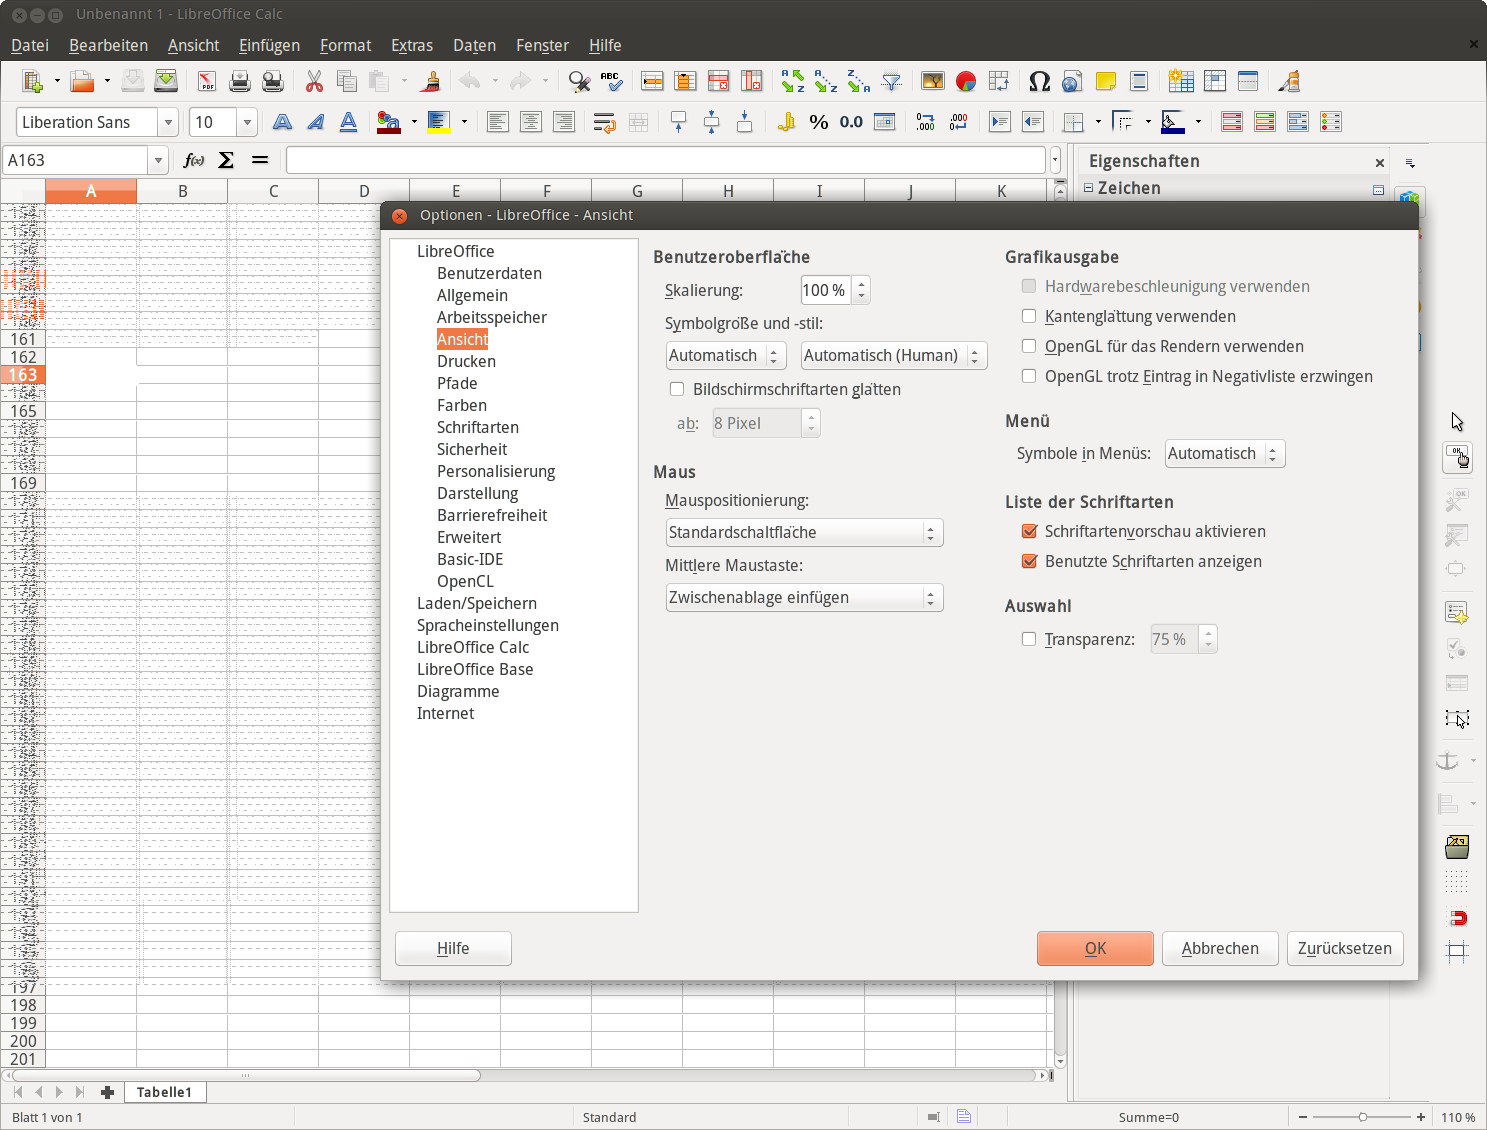This screenshot has width=1487, height=1130.
Task: Sort ascending A to Z
Action: point(826,82)
